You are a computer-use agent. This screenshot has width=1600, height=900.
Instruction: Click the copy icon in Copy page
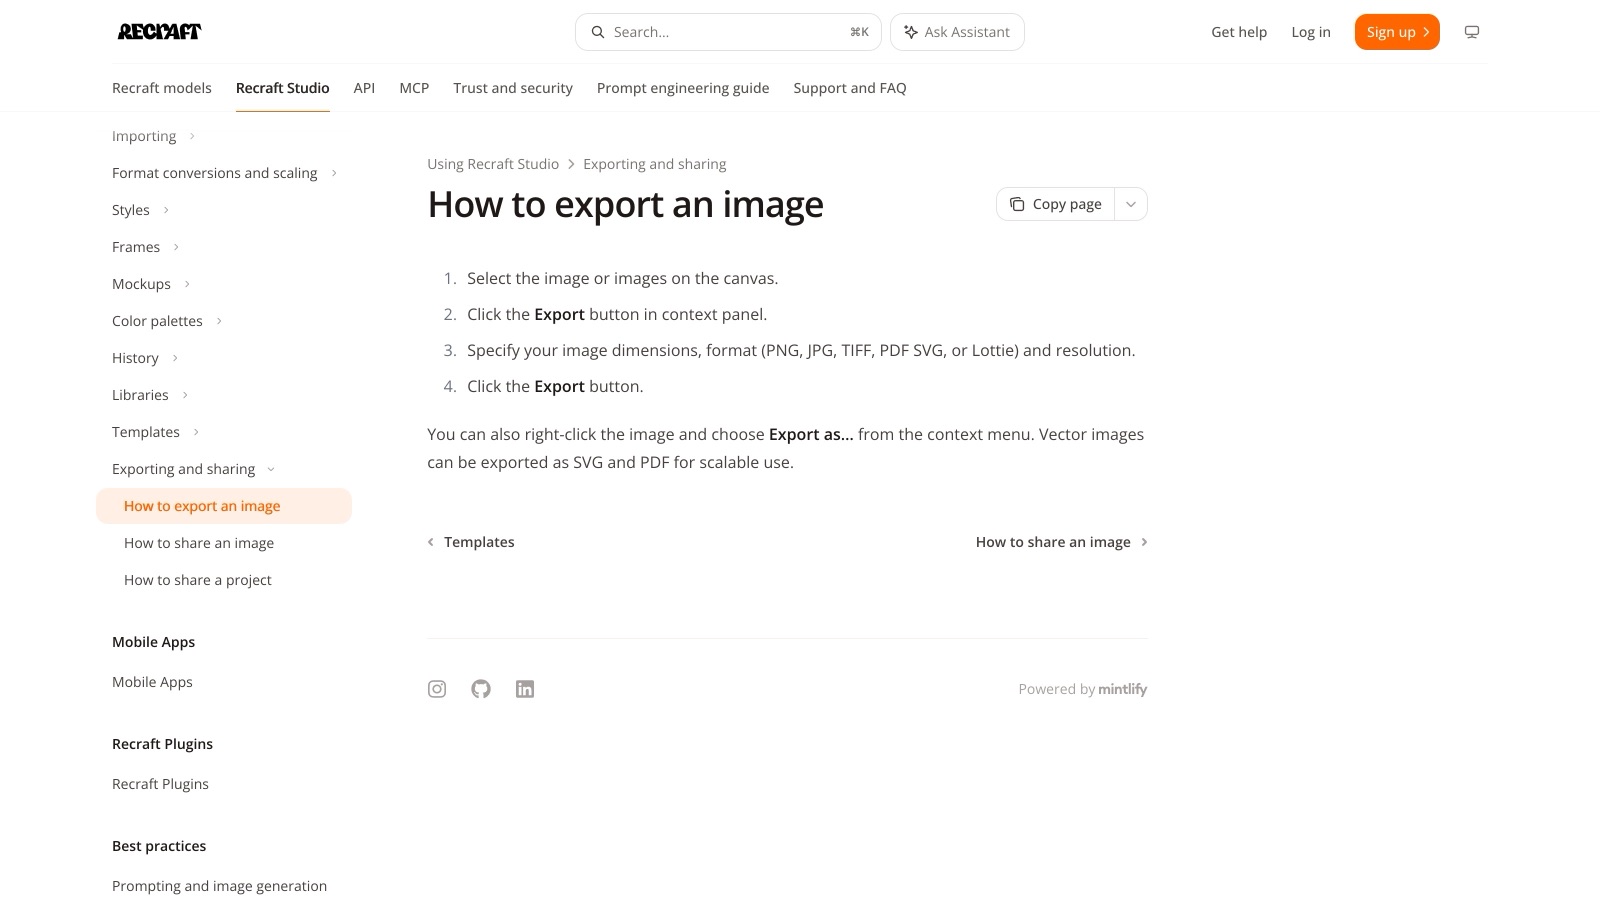(x=1017, y=204)
